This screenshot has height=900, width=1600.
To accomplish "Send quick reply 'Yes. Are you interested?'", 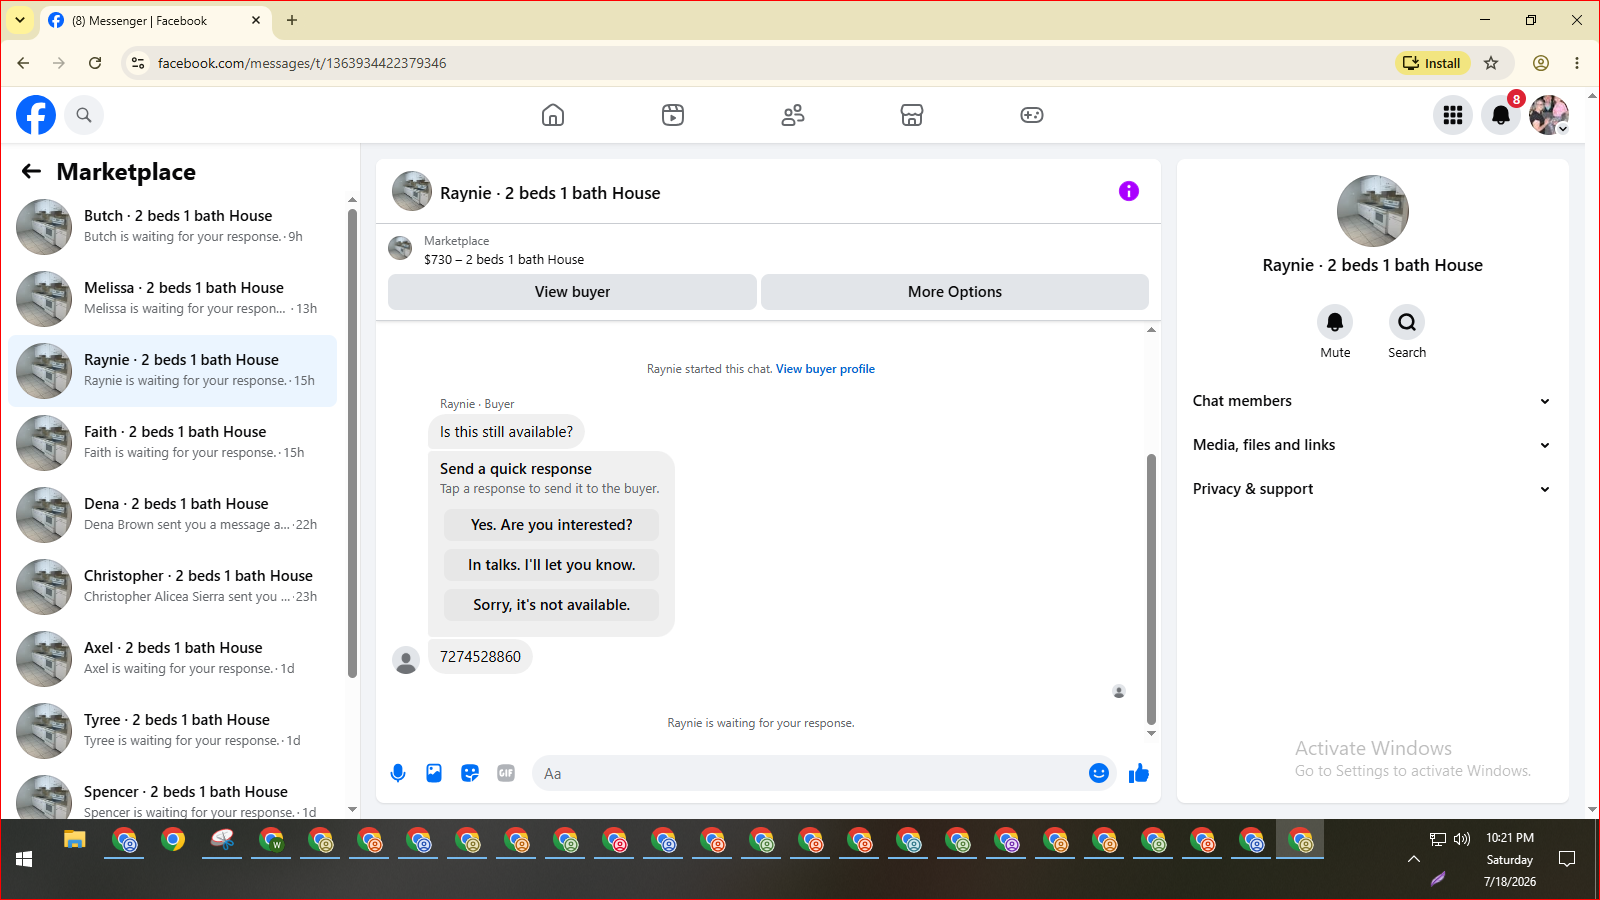I will [x=552, y=525].
